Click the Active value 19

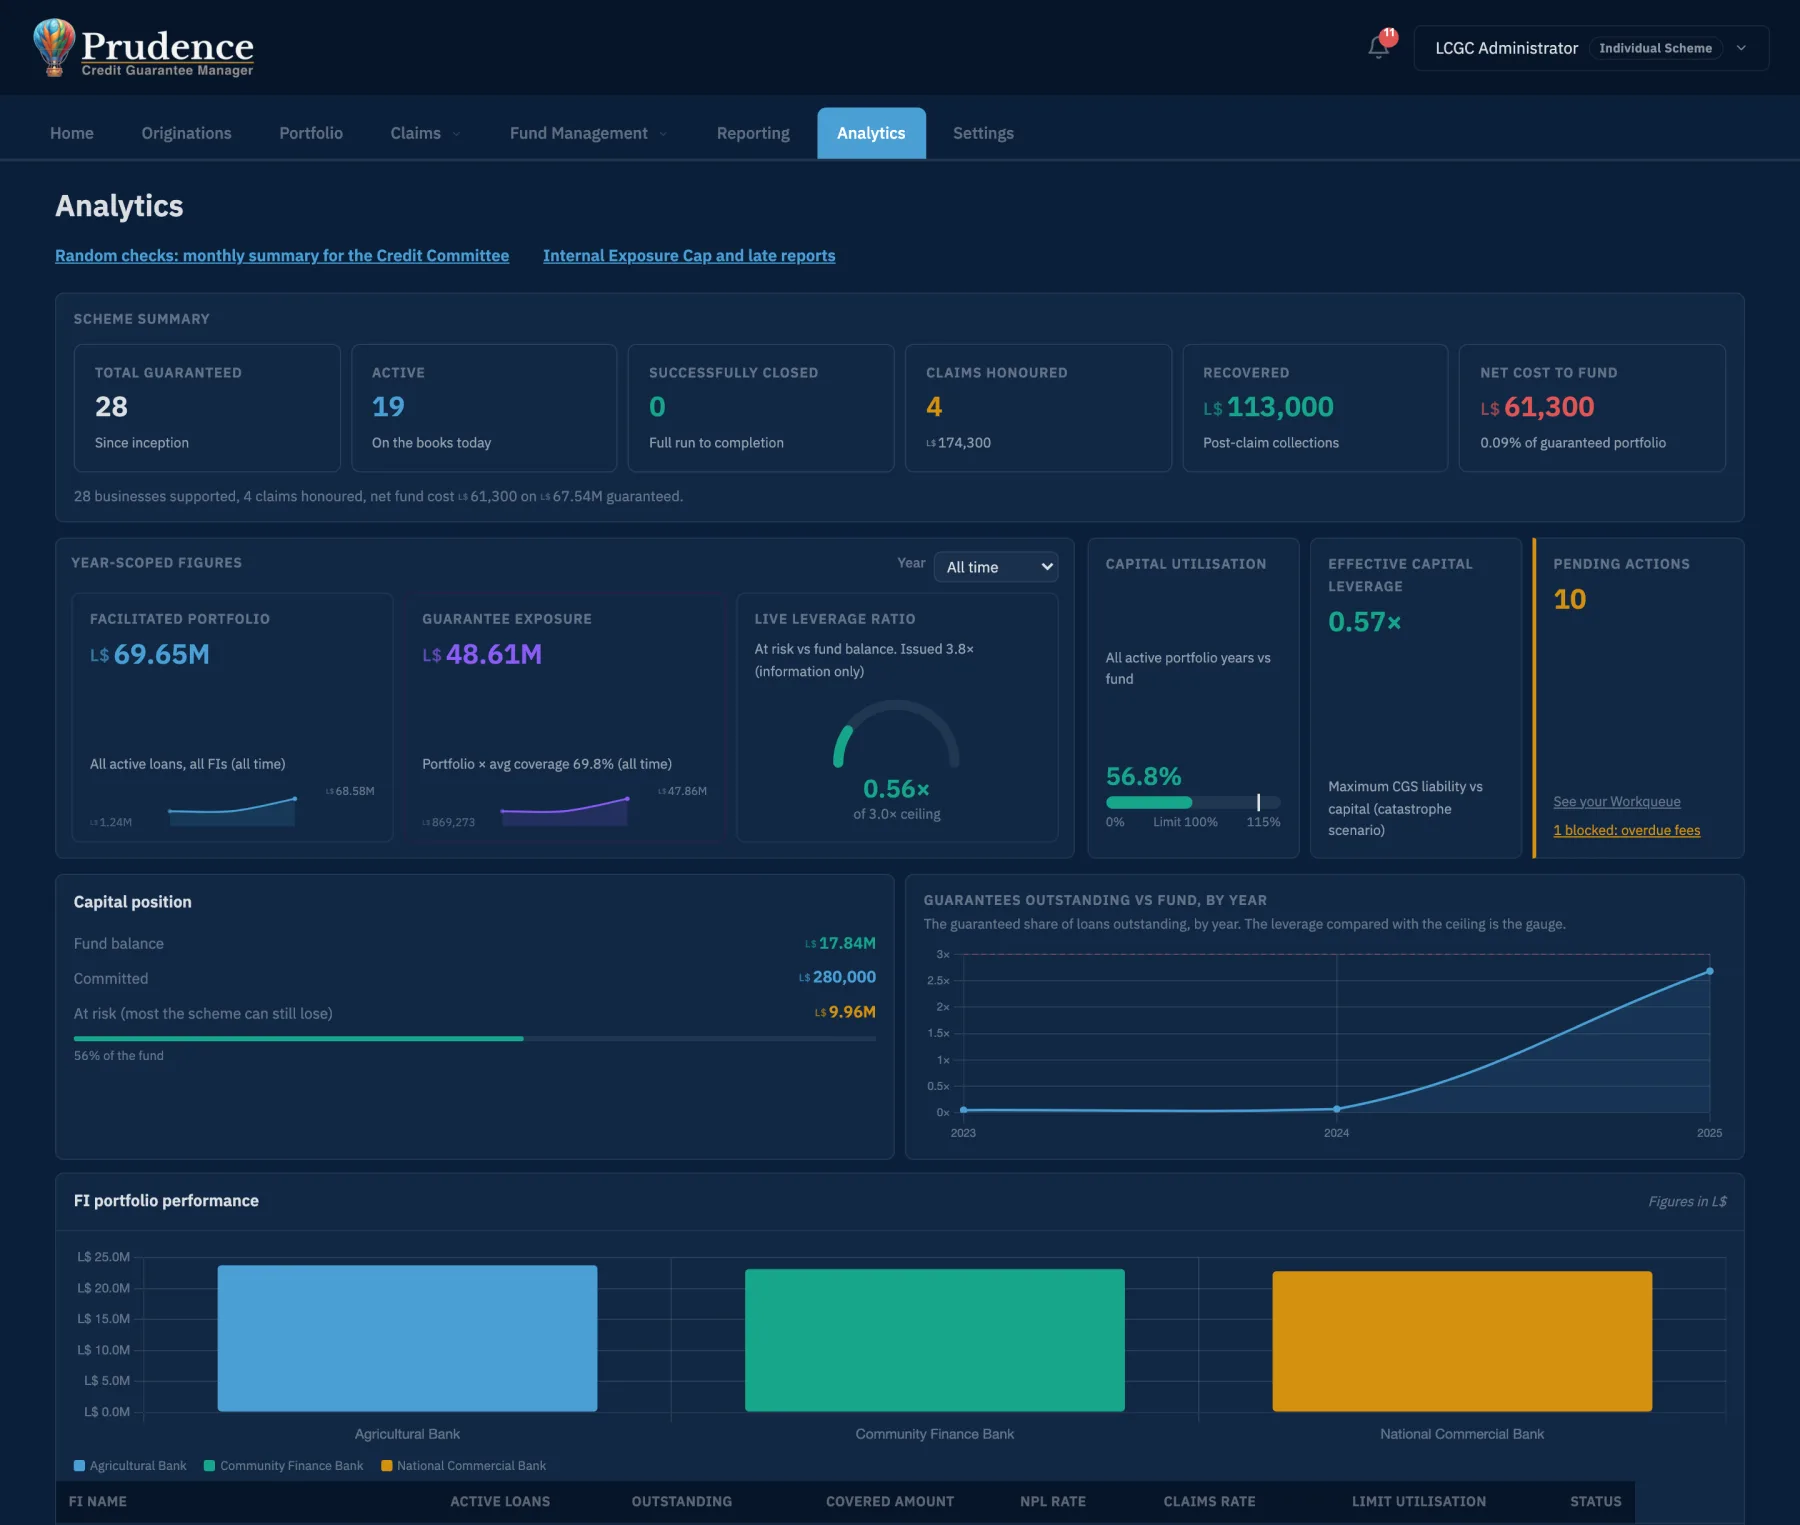pyautogui.click(x=388, y=407)
